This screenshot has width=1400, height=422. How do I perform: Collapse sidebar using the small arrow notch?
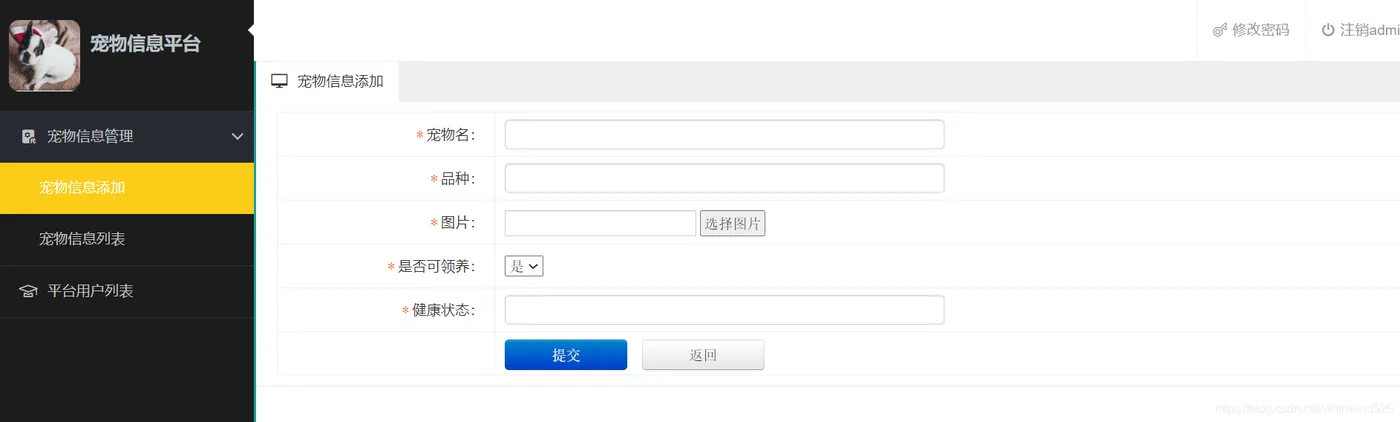point(251,30)
